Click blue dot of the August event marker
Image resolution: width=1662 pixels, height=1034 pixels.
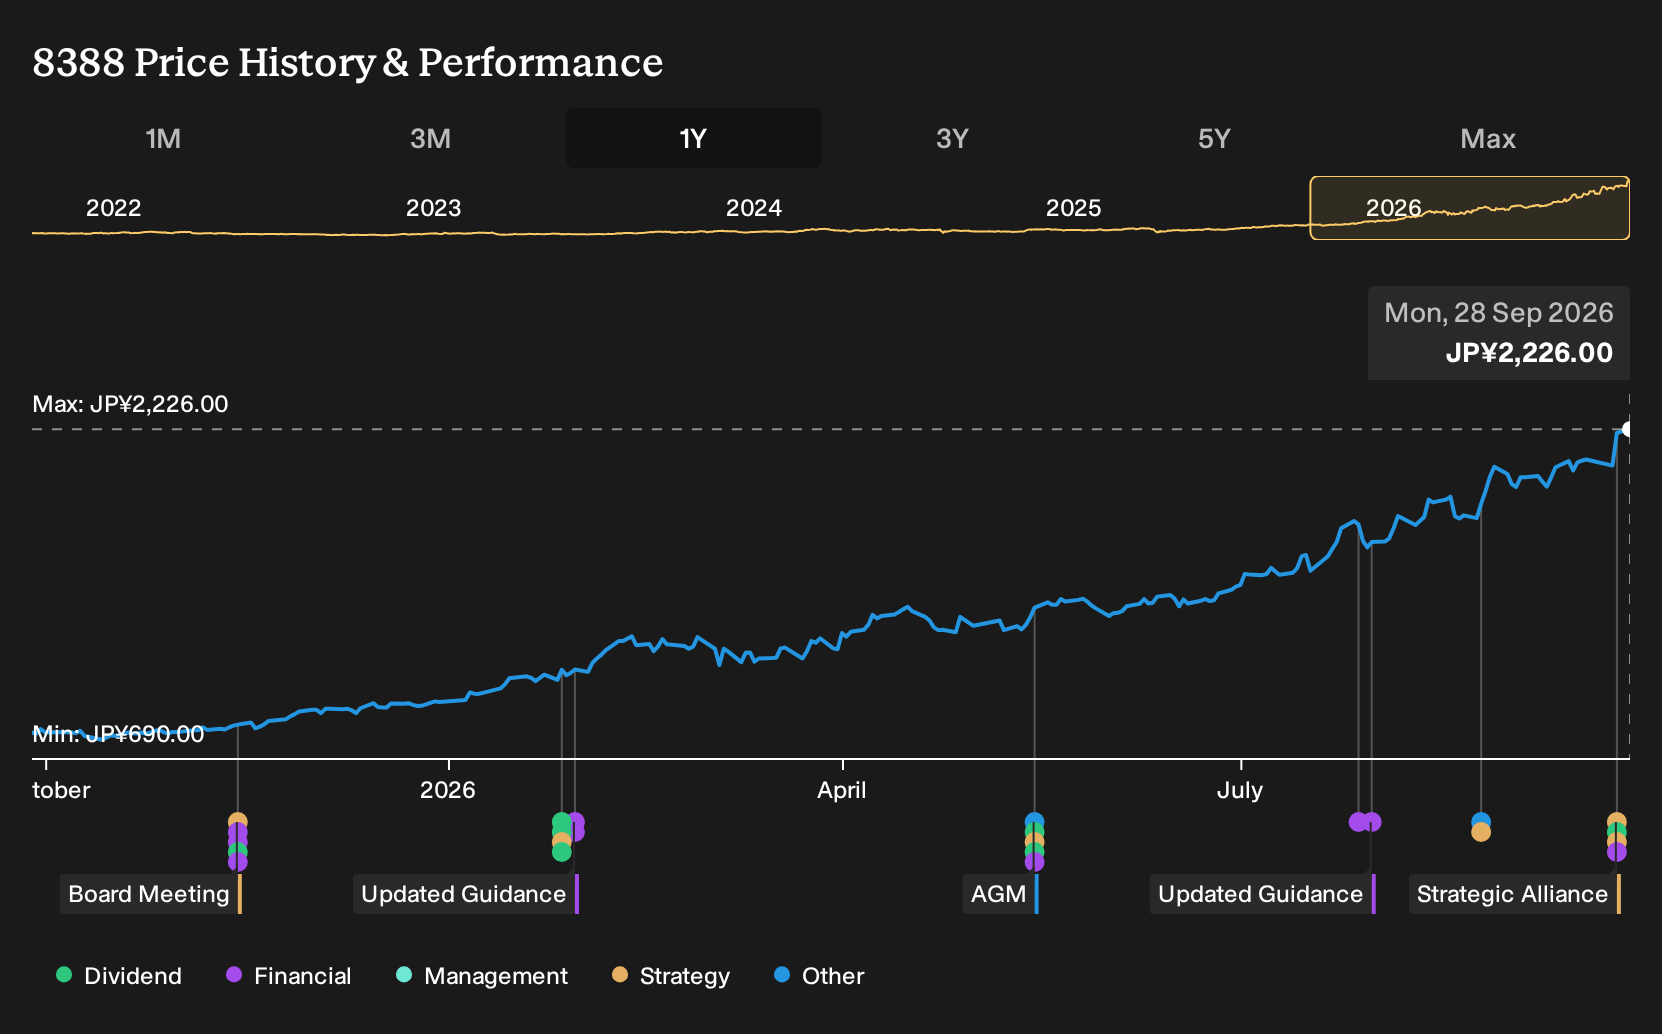click(x=1481, y=822)
